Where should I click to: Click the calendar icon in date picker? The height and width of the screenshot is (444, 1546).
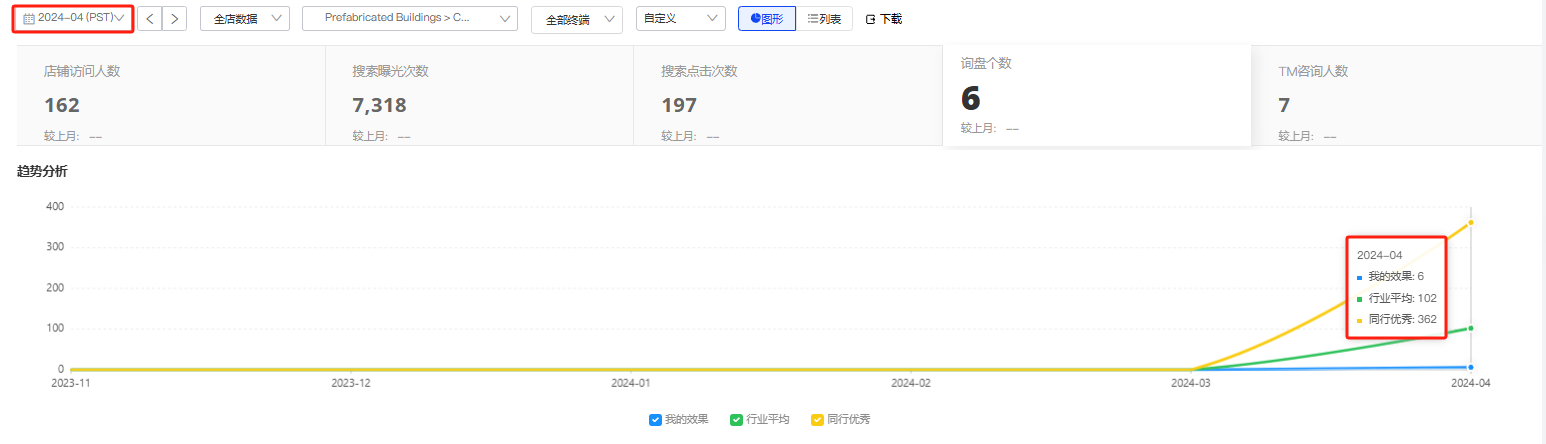(29, 18)
